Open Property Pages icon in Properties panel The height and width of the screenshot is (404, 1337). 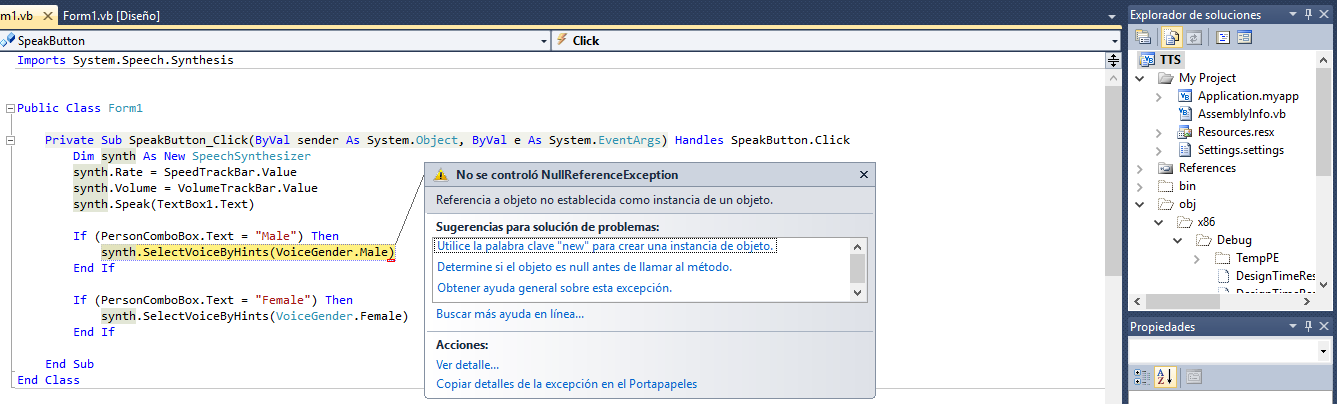(1194, 377)
